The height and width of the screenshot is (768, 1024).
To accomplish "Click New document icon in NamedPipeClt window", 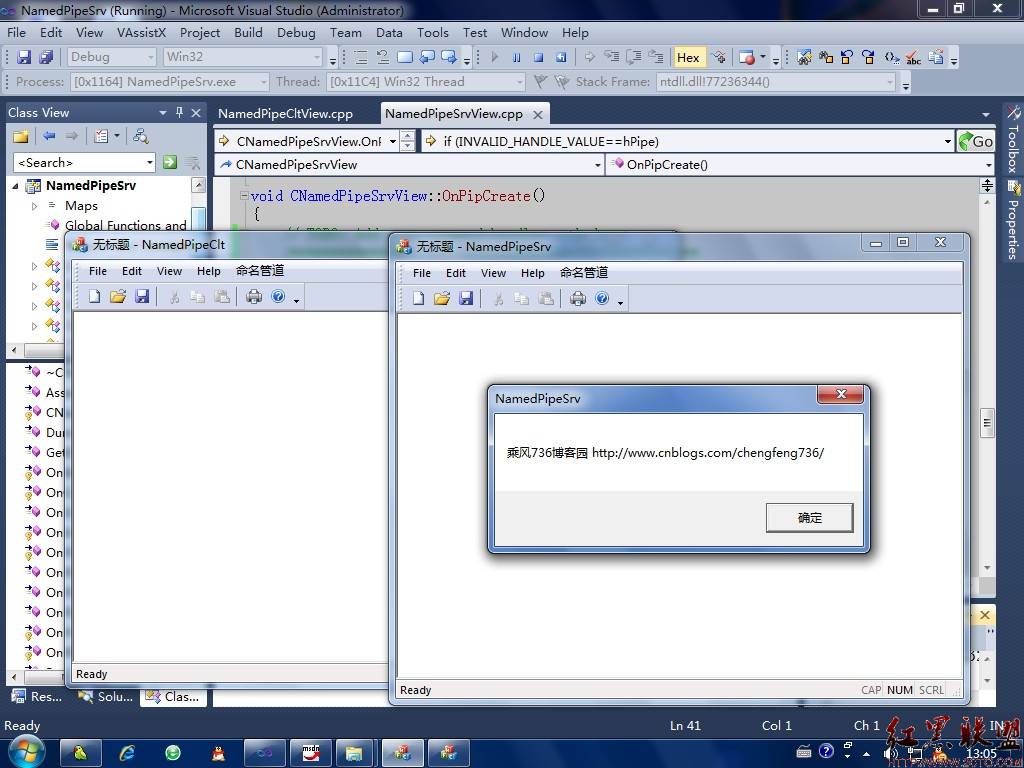I will click(x=95, y=296).
